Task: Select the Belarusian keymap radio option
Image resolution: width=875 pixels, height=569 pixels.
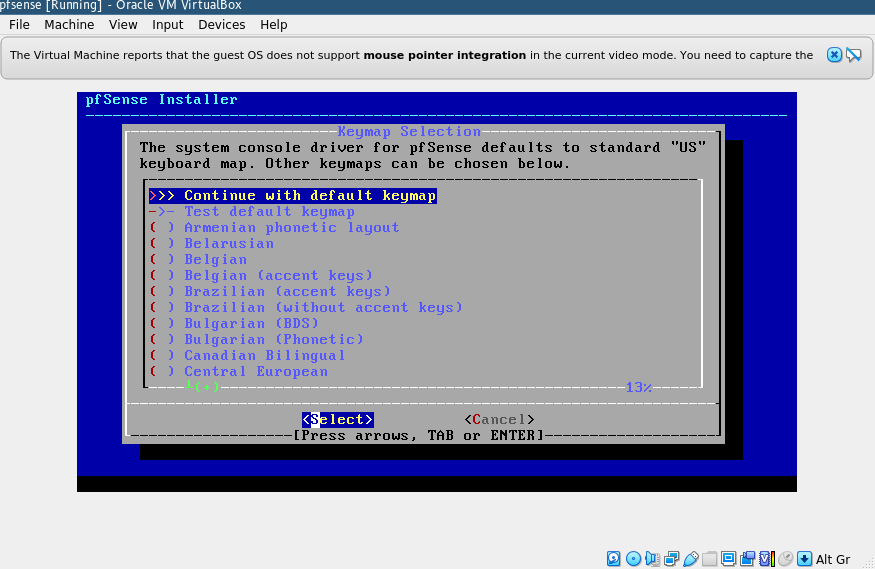Action: (x=211, y=244)
